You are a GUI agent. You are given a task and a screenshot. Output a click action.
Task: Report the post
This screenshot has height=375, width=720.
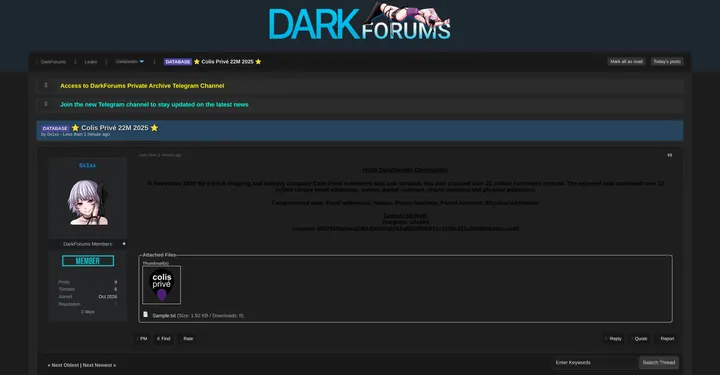(667, 339)
